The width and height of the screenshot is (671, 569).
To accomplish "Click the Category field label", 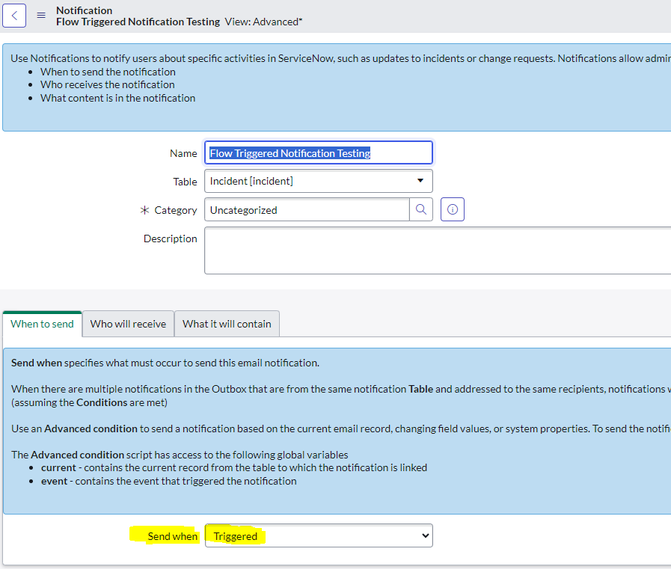I will 175,210.
